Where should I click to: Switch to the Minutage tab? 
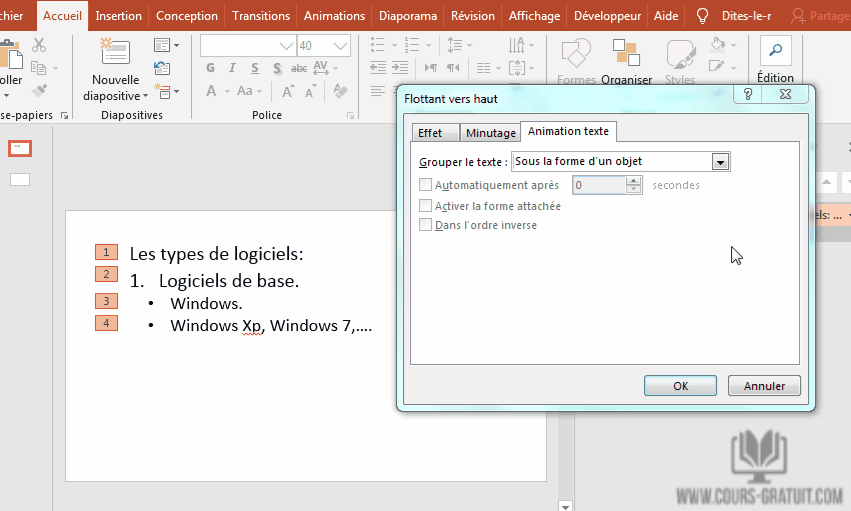491,133
